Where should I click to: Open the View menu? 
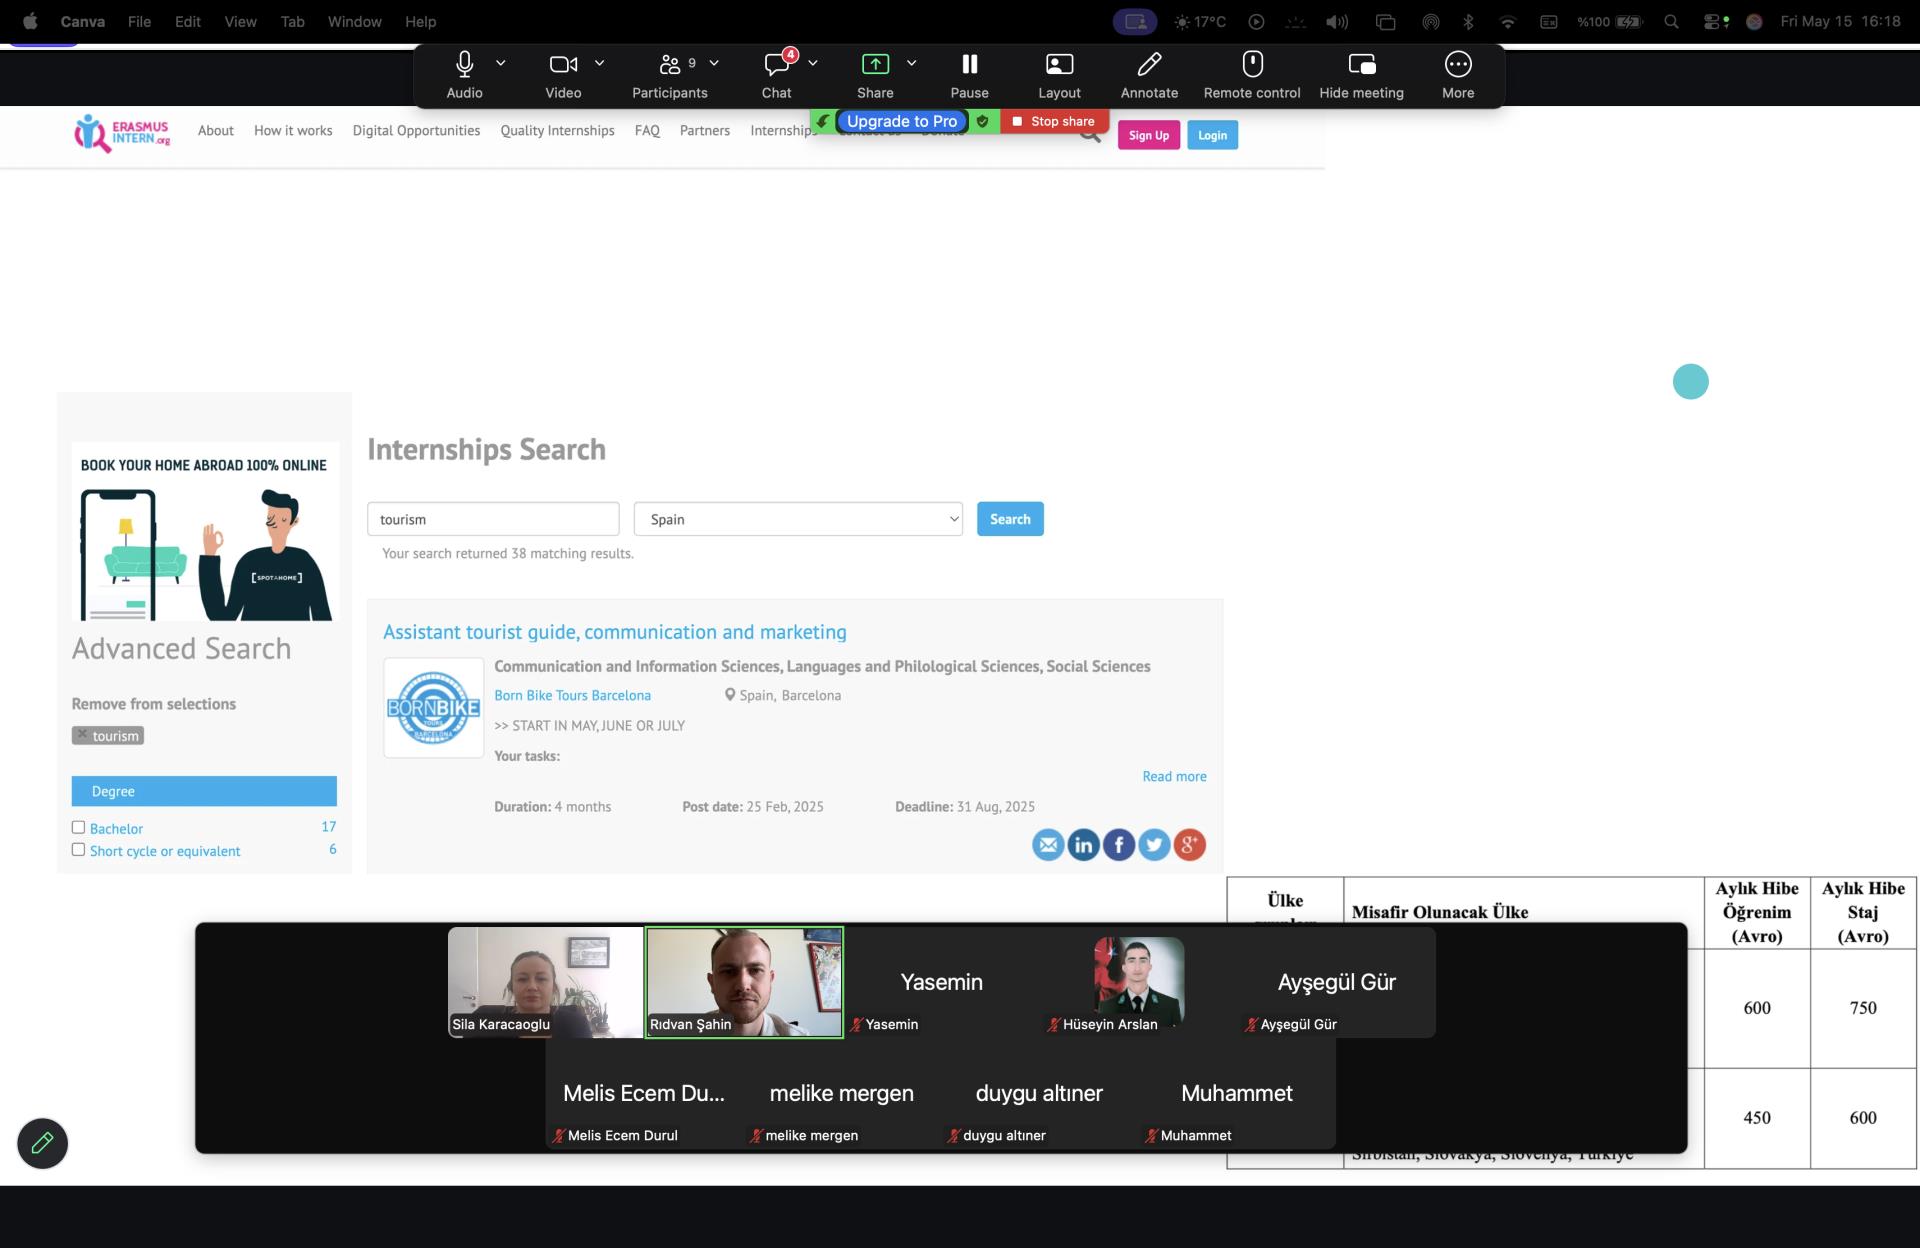pos(240,21)
